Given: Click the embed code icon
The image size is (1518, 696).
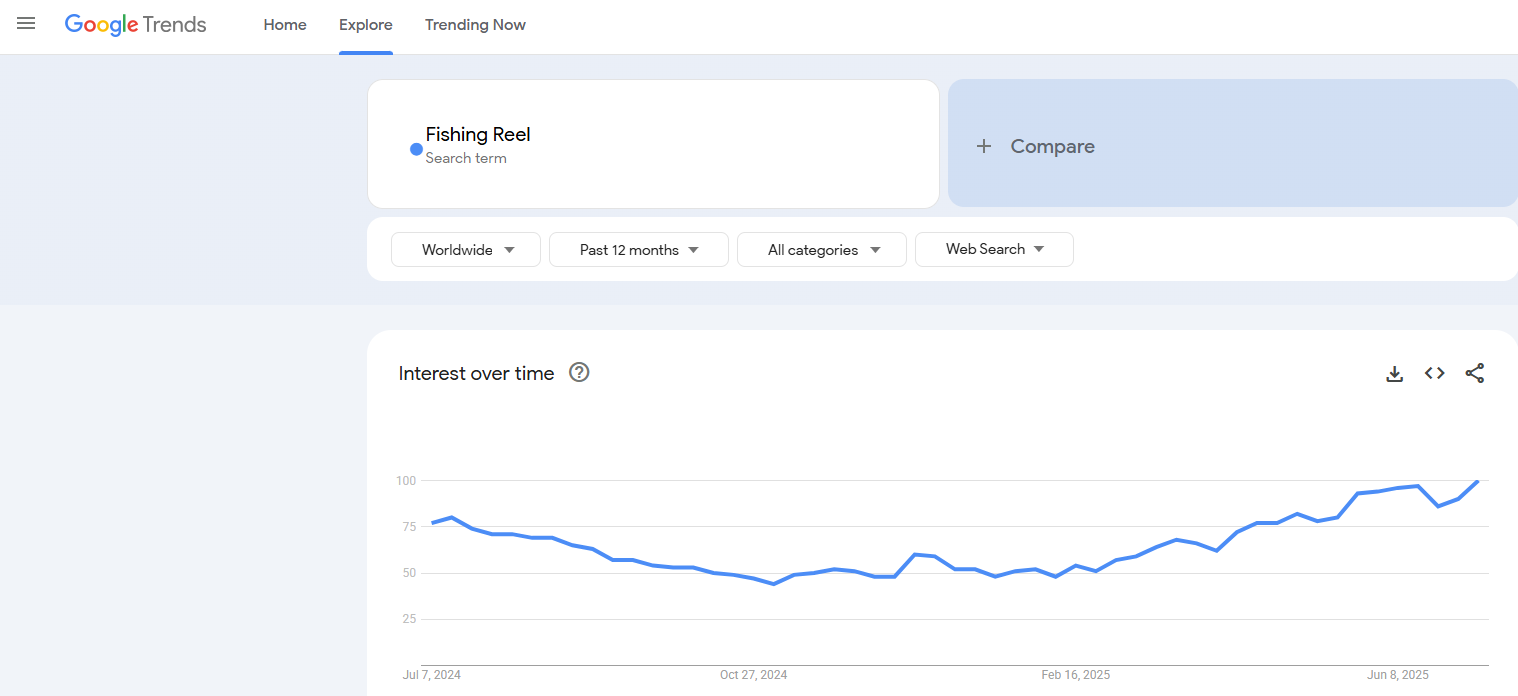Looking at the screenshot, I should click(1434, 373).
